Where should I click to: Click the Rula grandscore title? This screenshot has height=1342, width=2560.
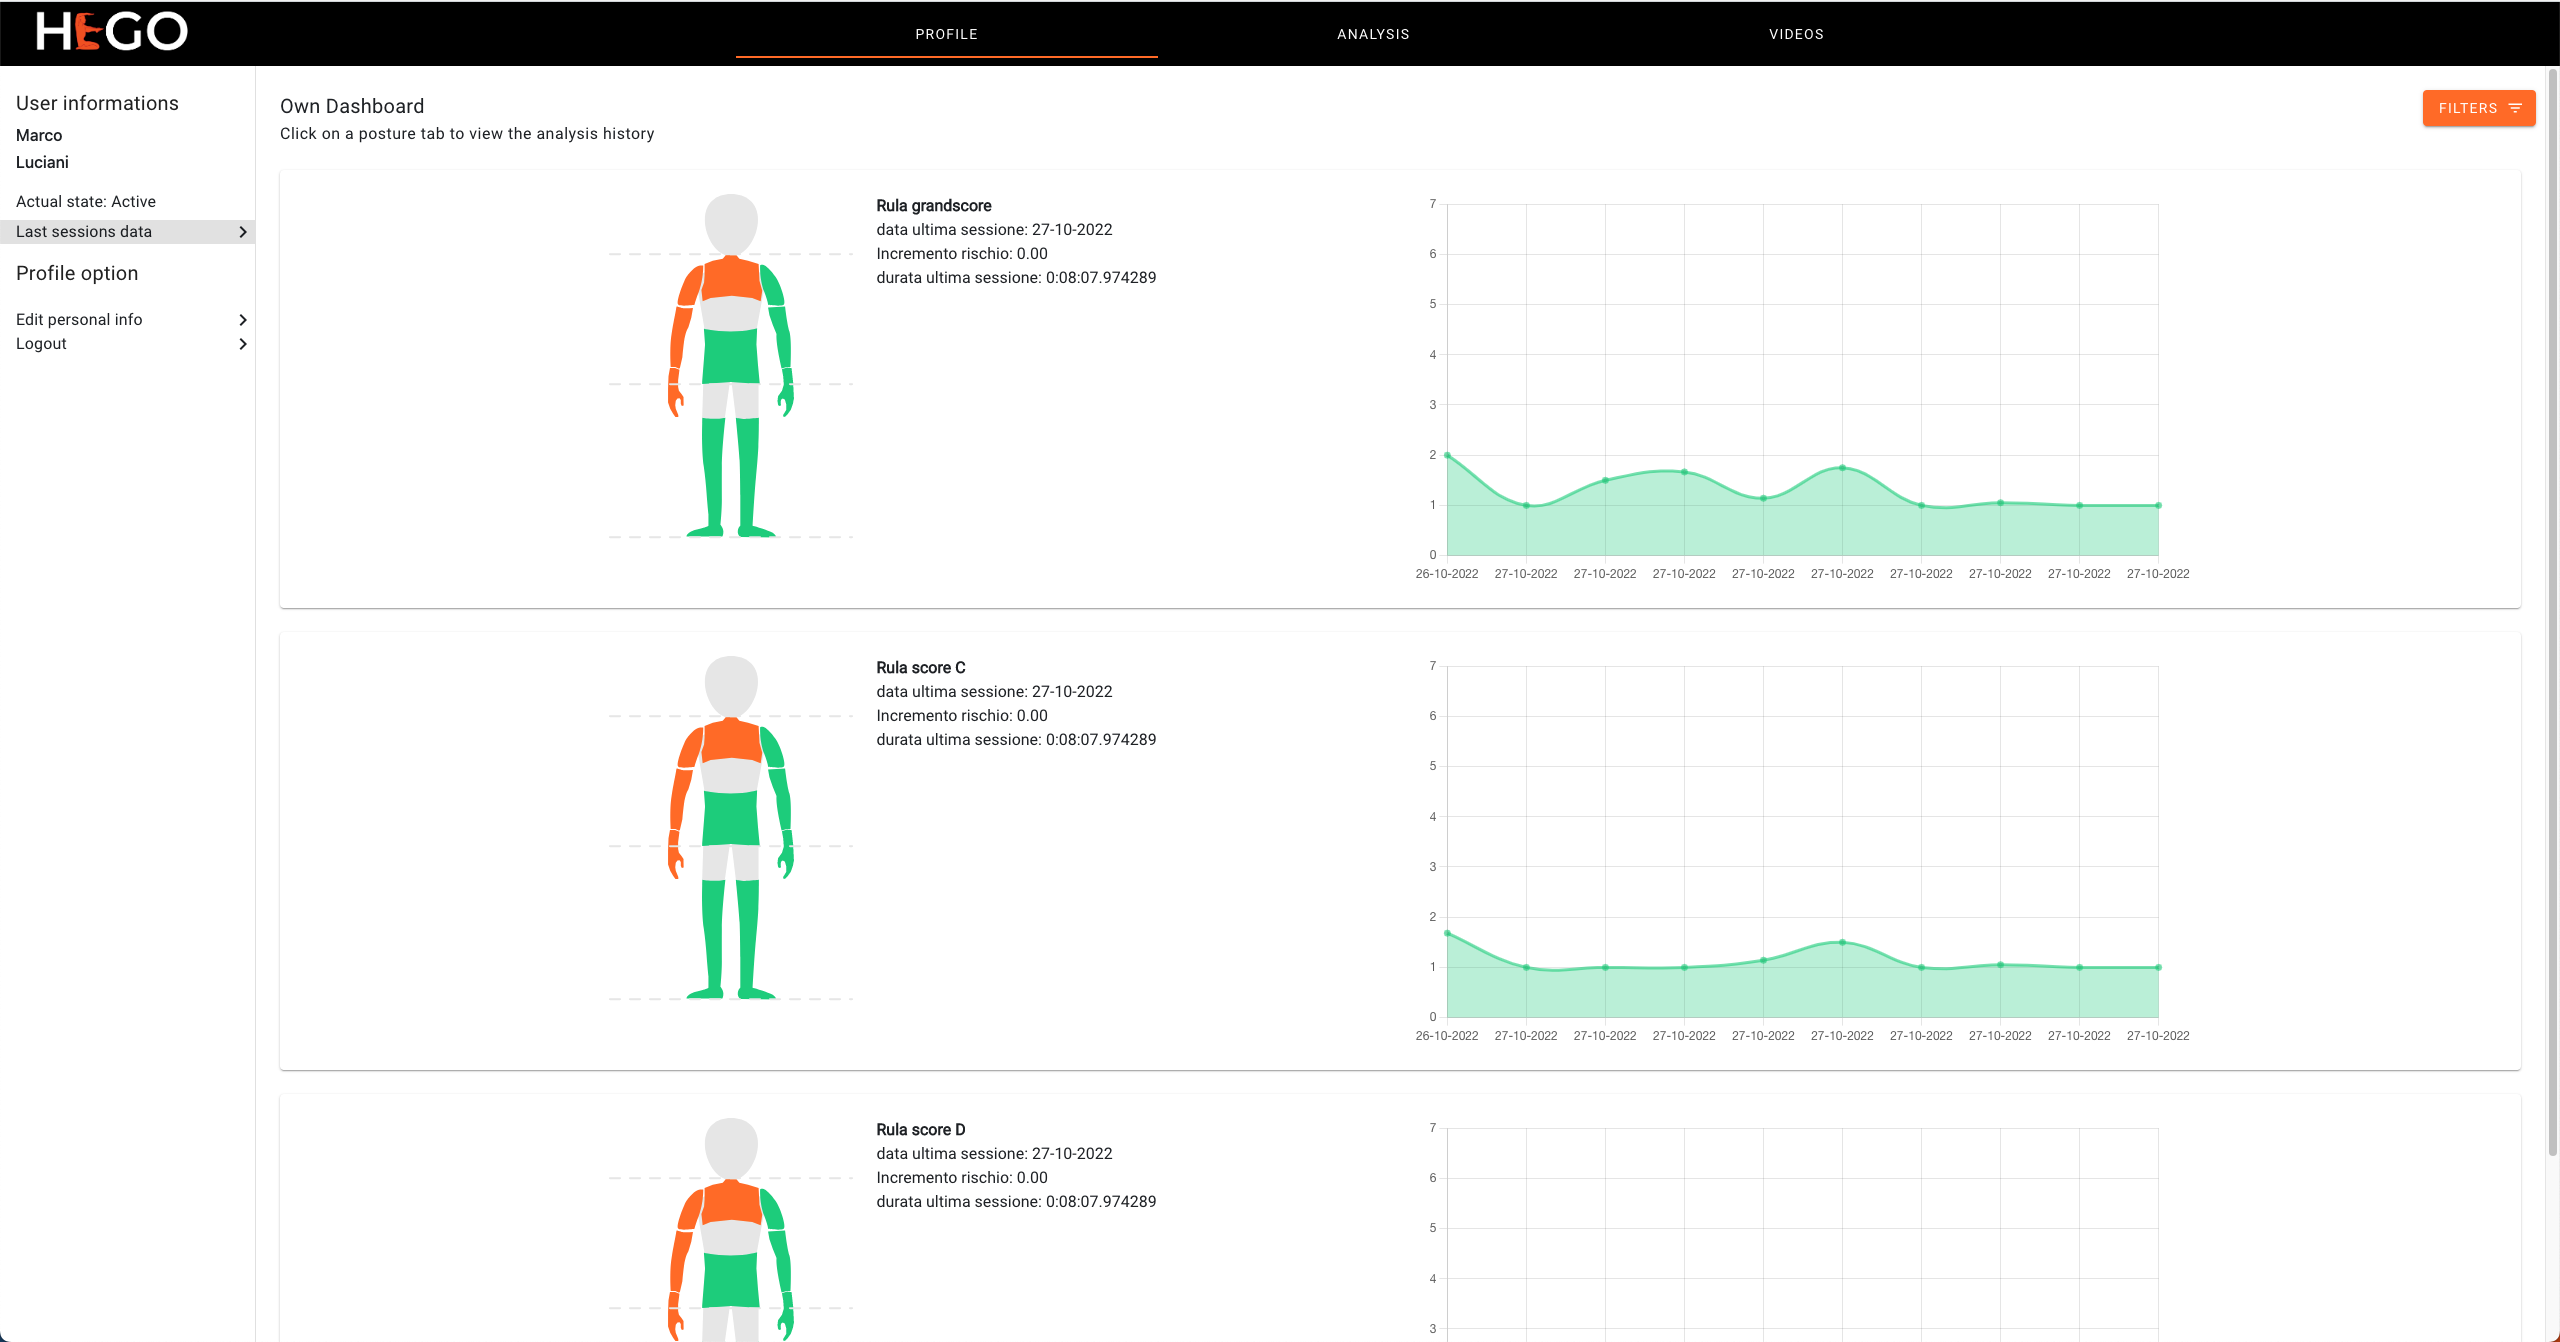[x=933, y=206]
